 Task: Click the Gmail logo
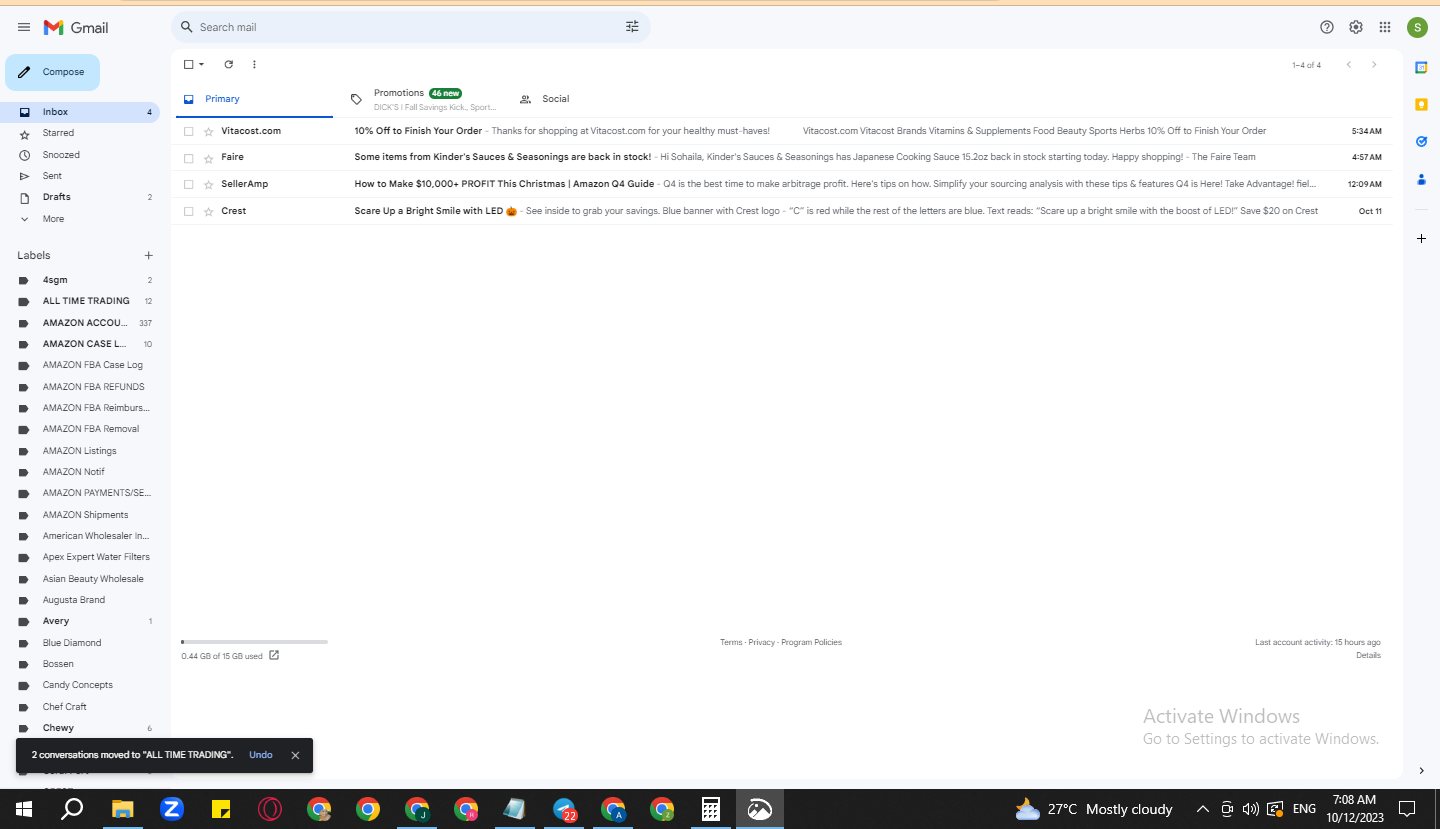click(76, 27)
